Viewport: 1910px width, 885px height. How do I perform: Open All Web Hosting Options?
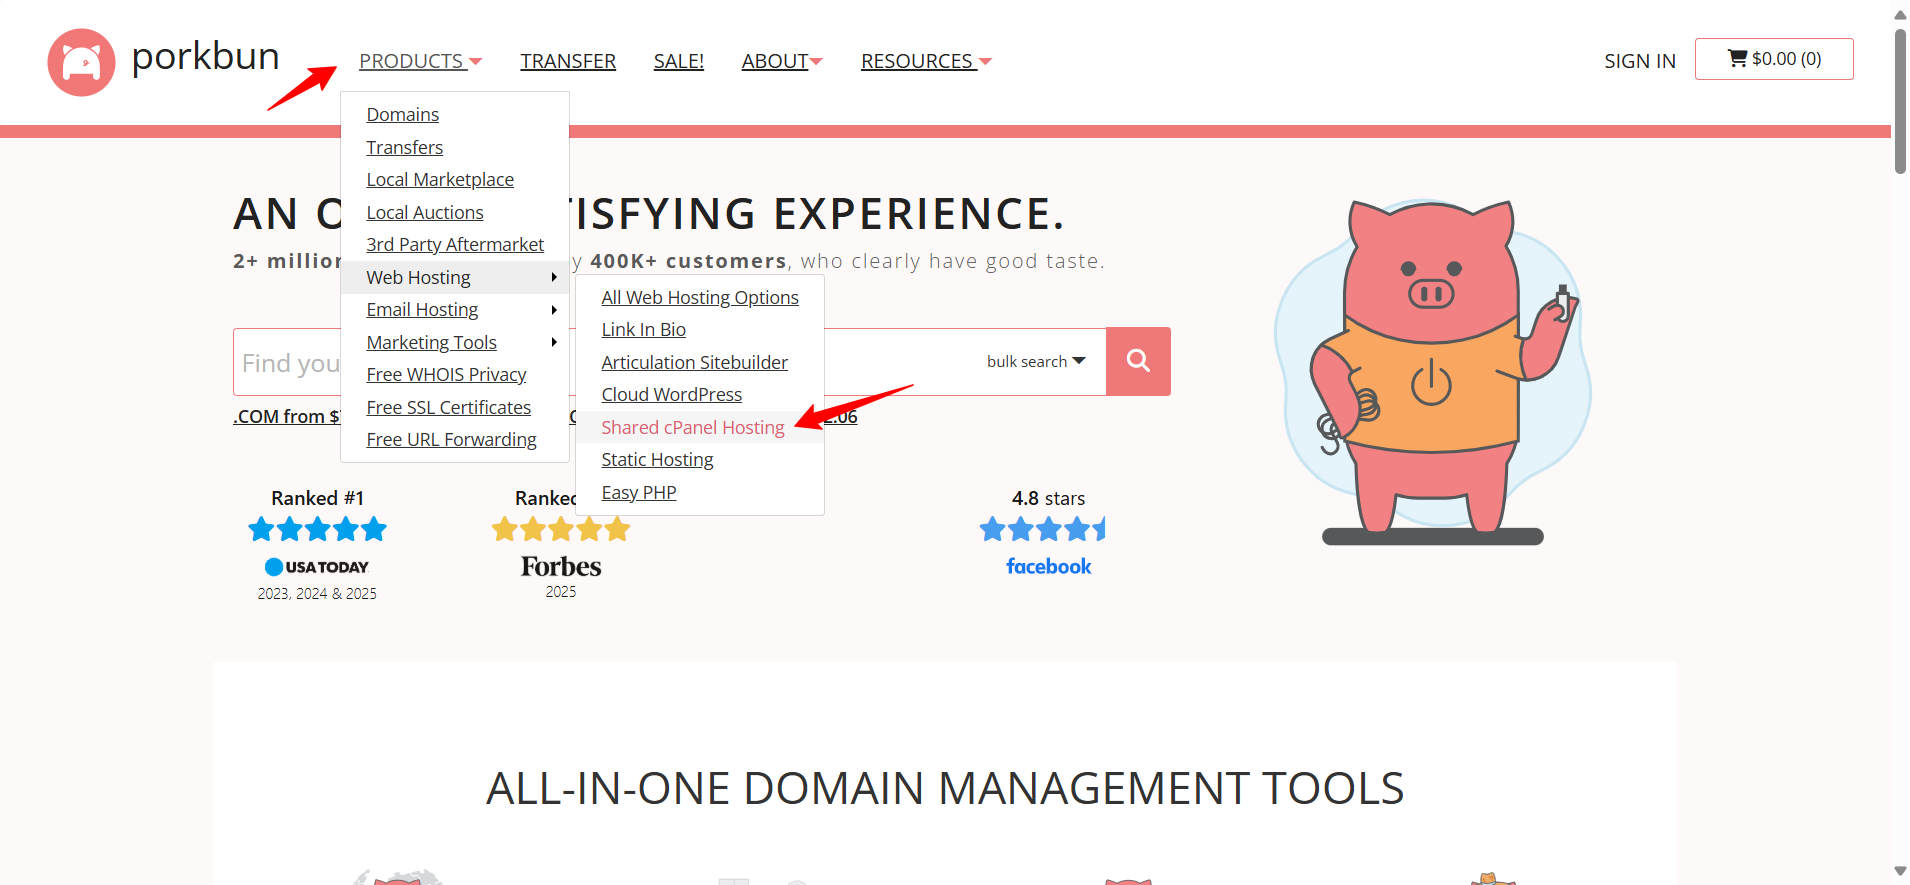[x=700, y=297]
